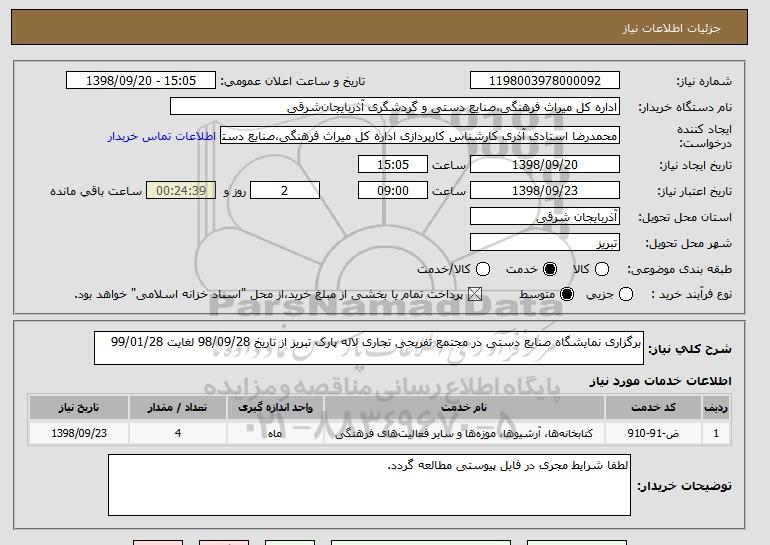Click service code cell ض-91-910
This screenshot has height=545, width=770.
(x=653, y=433)
